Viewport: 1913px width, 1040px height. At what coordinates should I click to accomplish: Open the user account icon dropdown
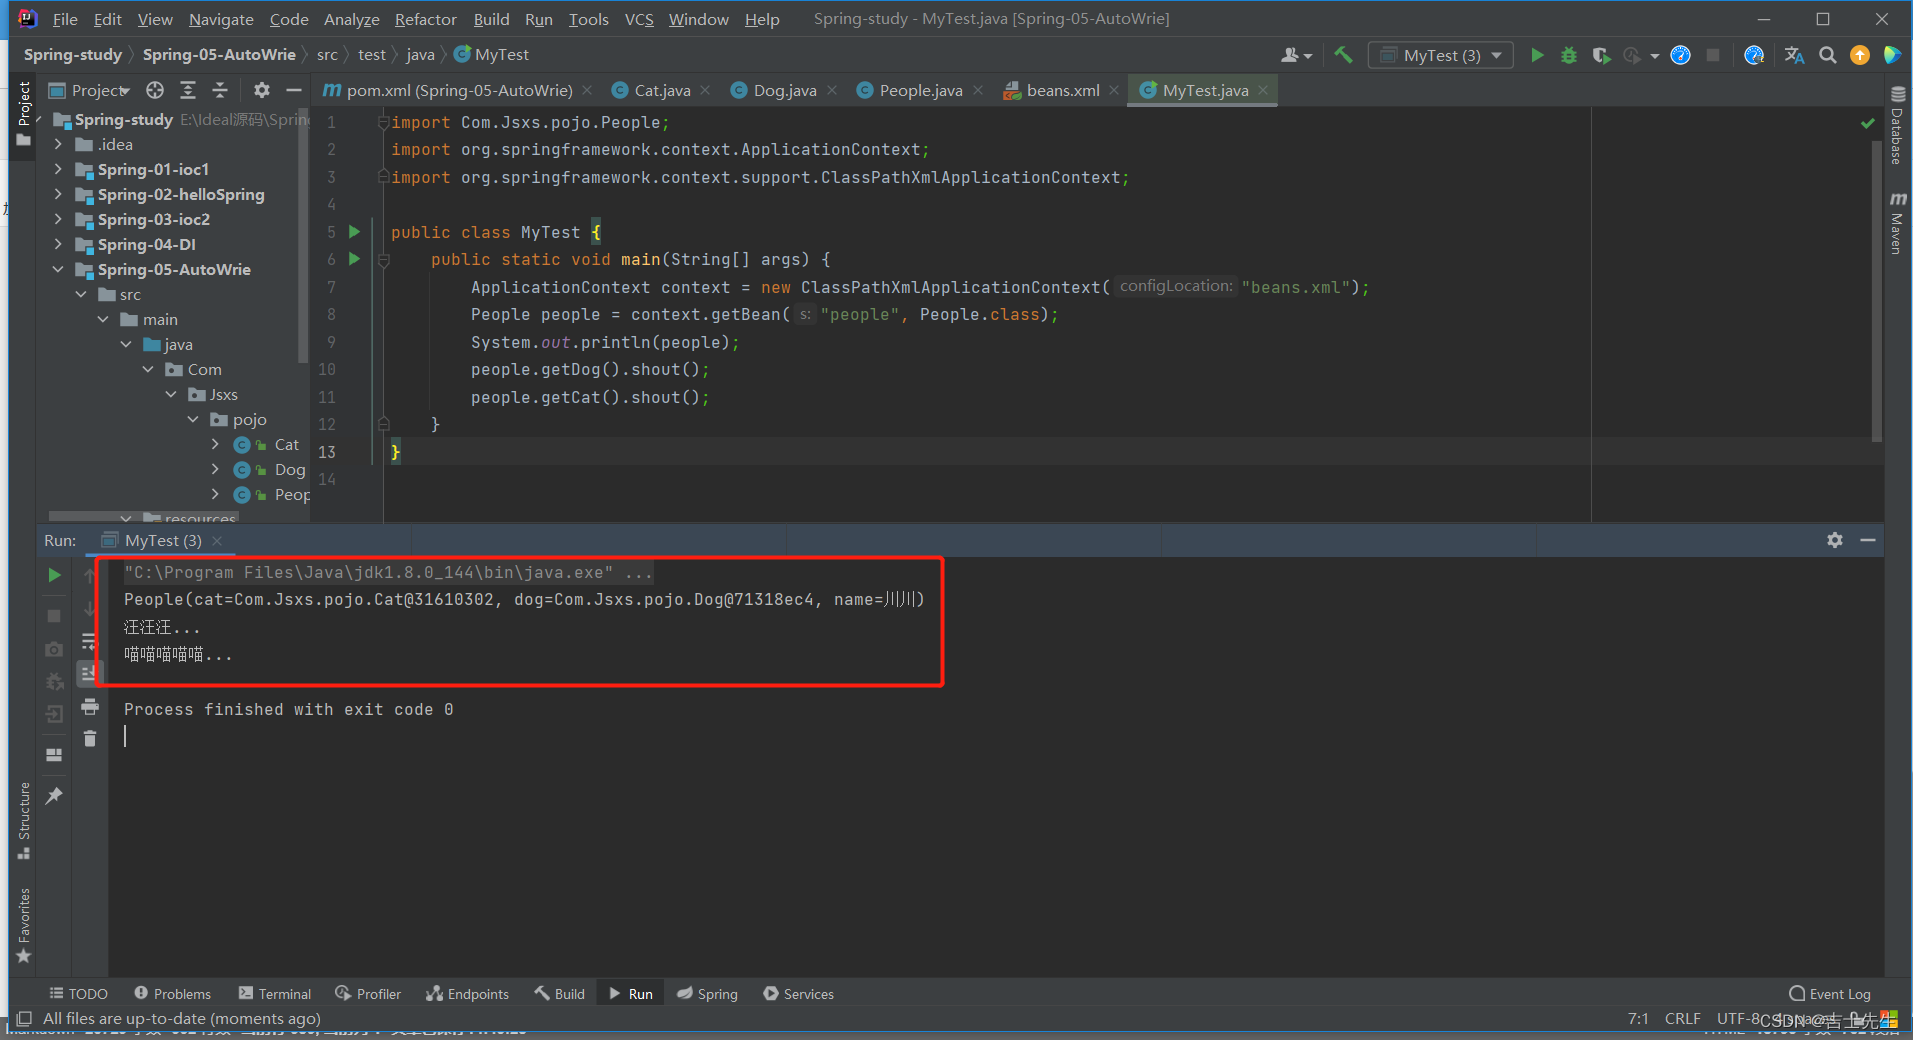pos(1296,55)
